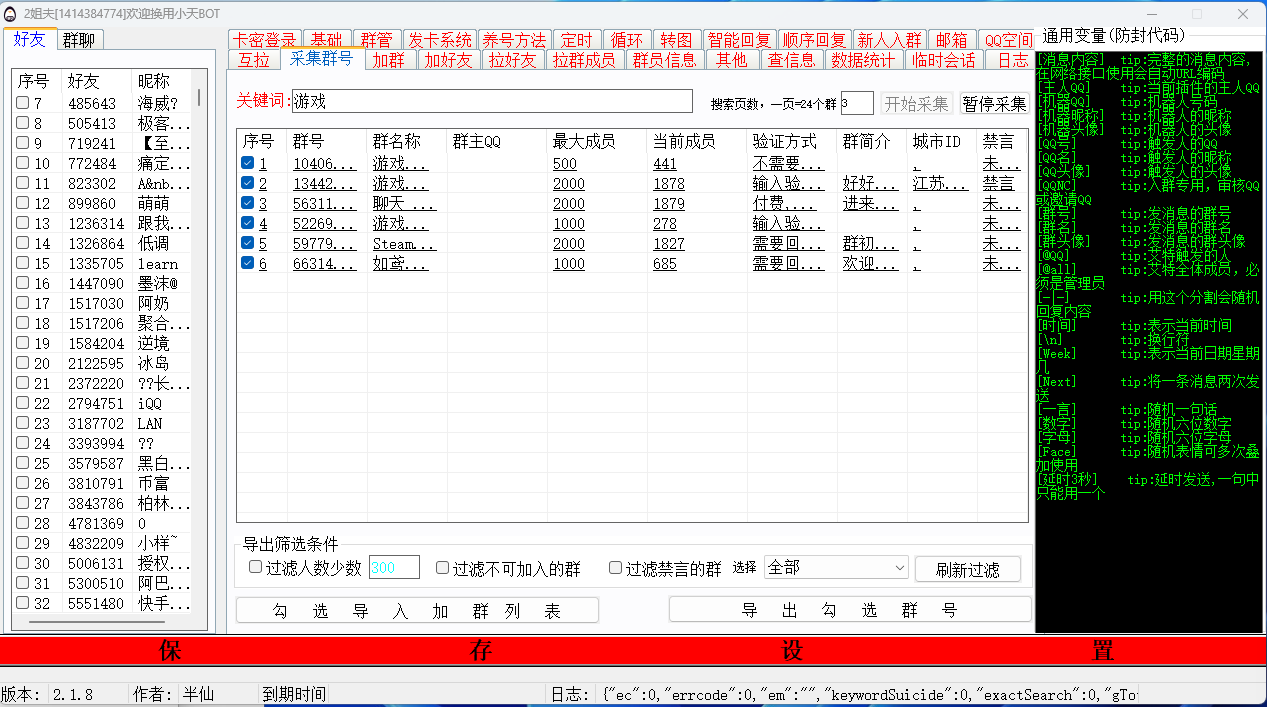Go to the 加好友 tab

point(448,60)
